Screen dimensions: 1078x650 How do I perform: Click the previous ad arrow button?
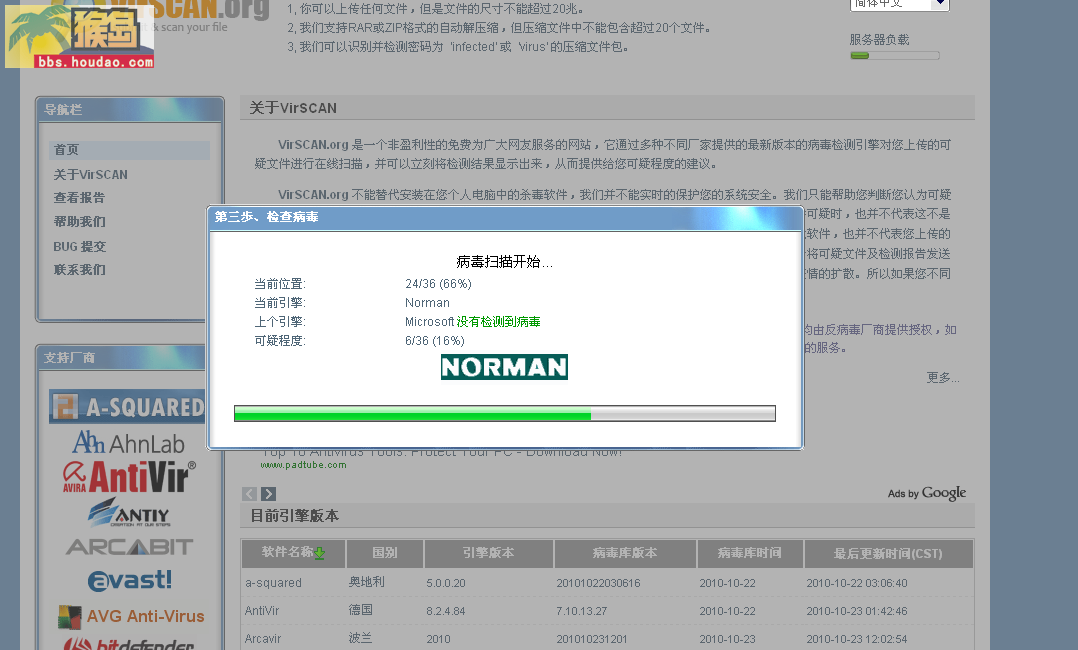[x=250, y=494]
